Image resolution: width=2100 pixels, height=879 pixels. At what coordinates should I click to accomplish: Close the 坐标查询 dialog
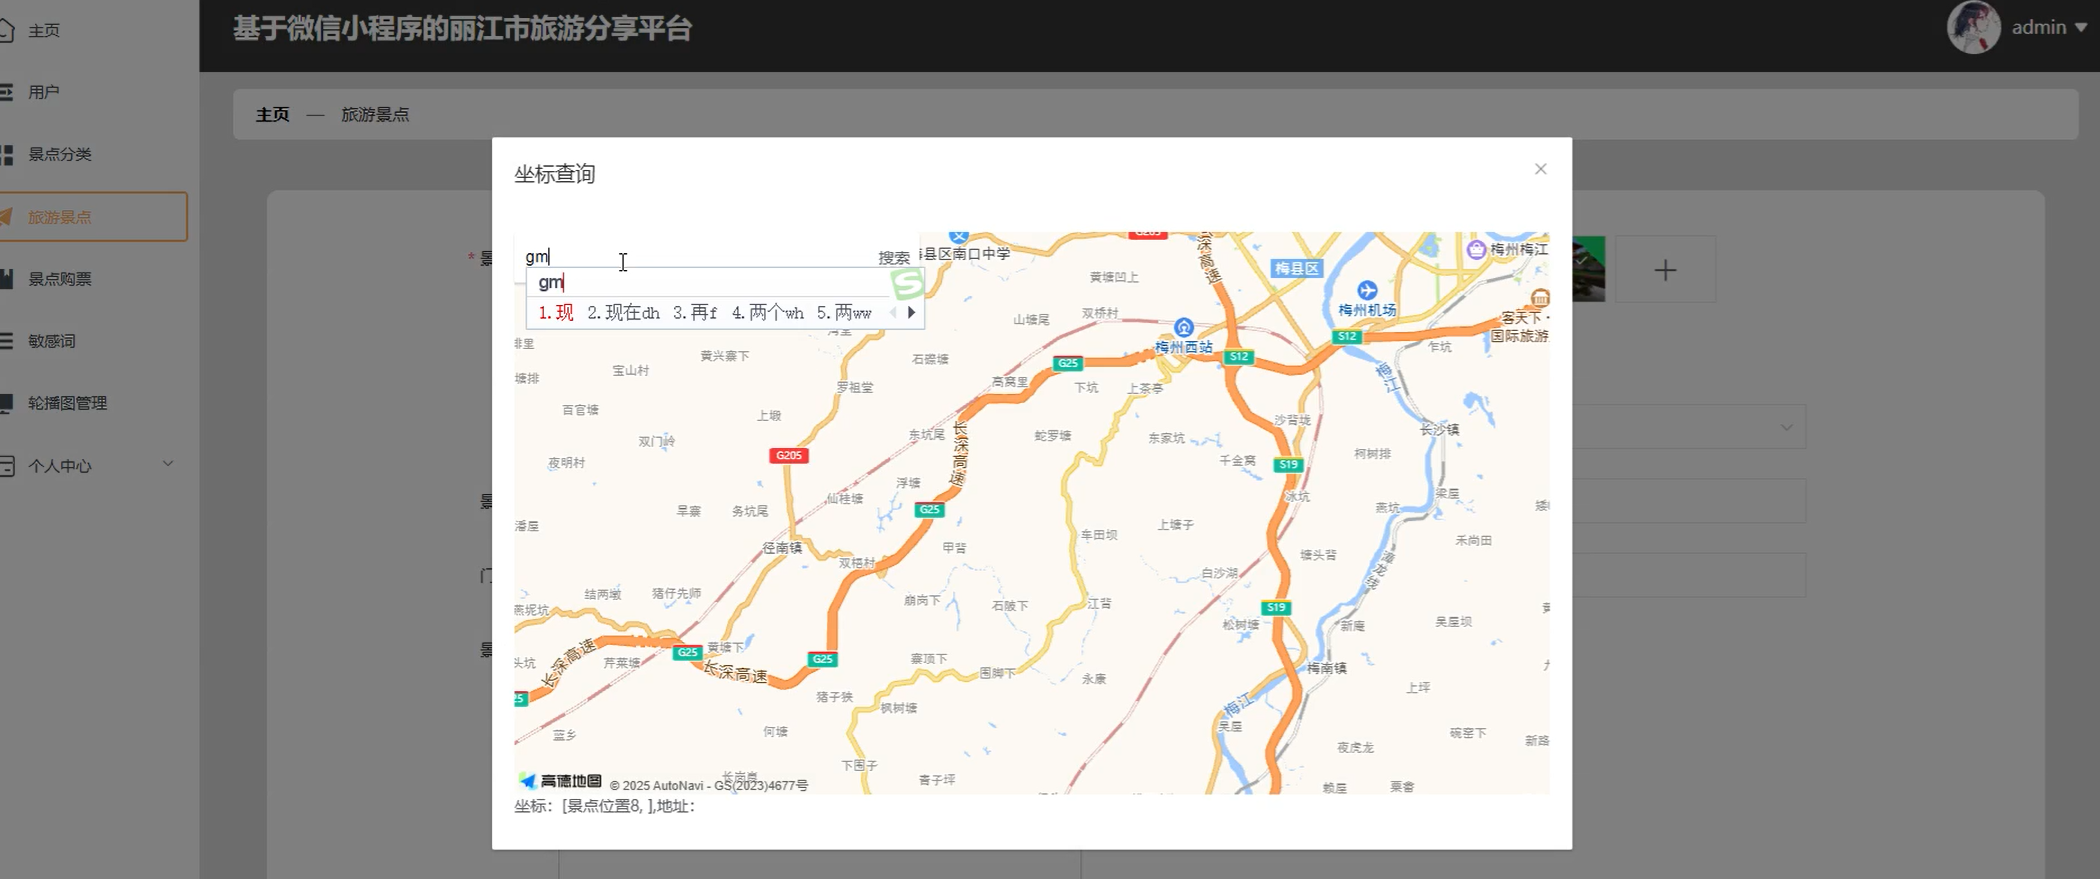[x=1540, y=169]
